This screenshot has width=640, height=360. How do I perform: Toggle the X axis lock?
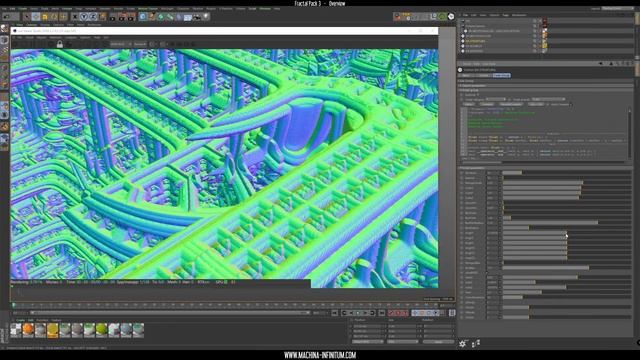(x=75, y=17)
